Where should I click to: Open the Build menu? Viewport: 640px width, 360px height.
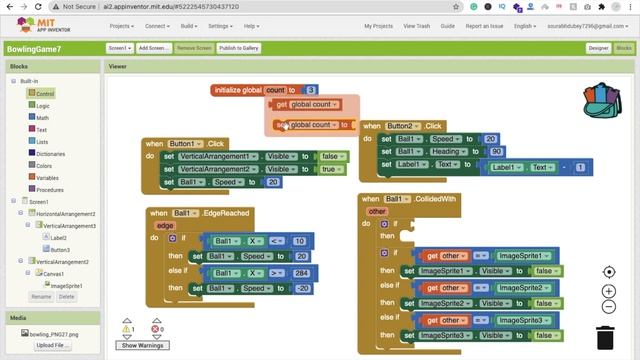click(189, 26)
